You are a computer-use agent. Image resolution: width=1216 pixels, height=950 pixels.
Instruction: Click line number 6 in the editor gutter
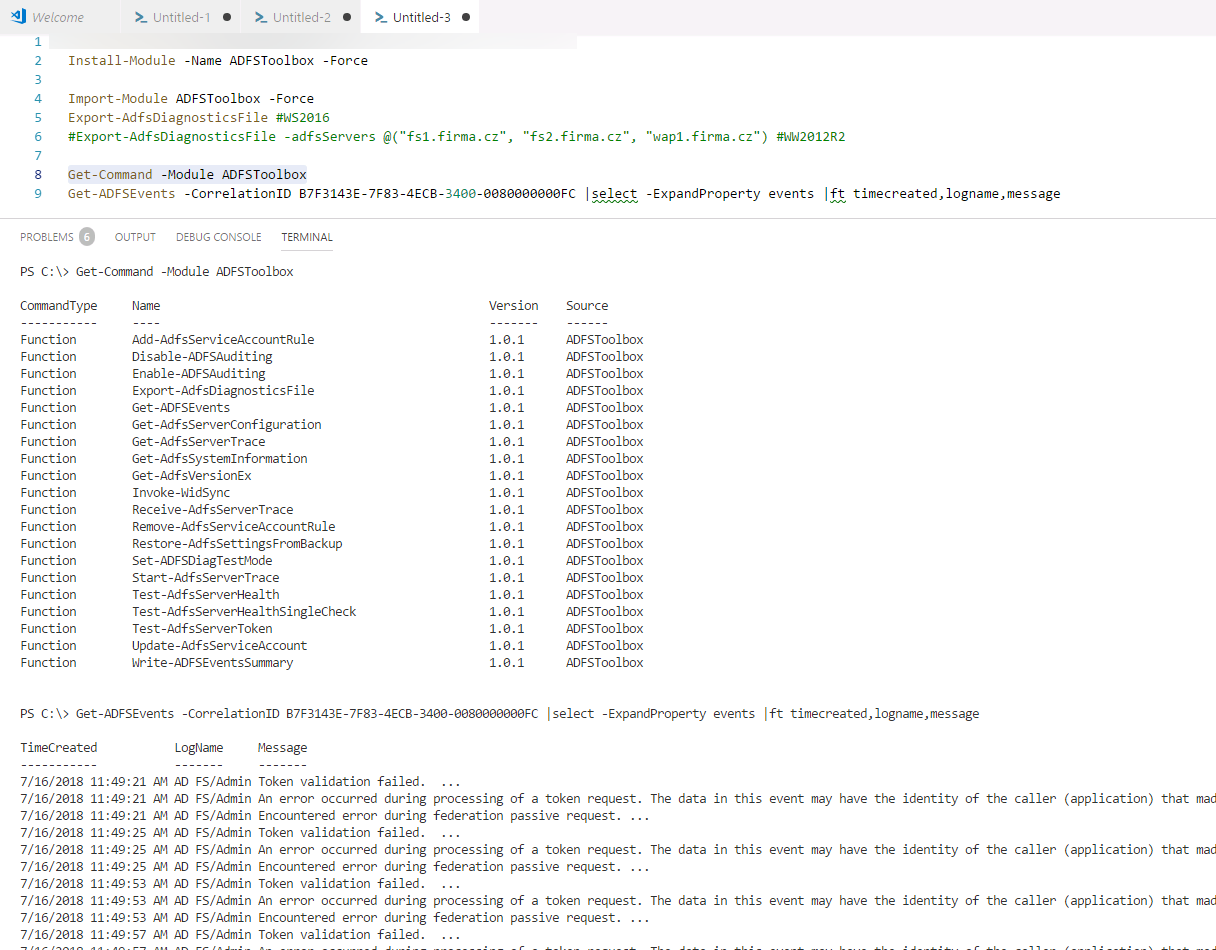(x=38, y=137)
